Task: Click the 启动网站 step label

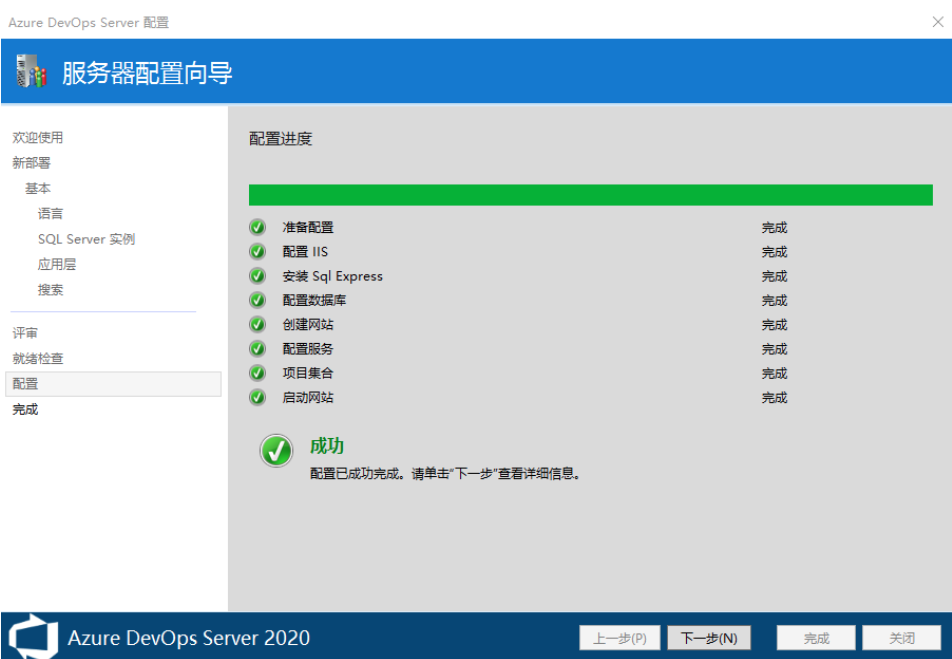Action: point(308,397)
